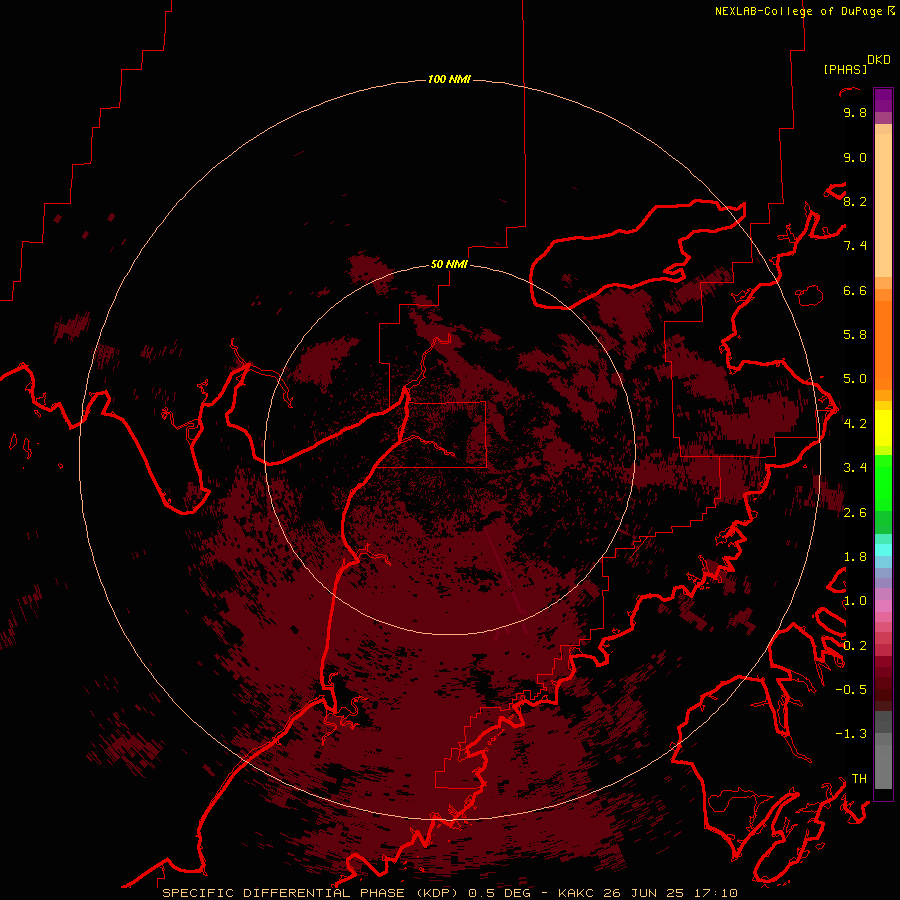
Task: Click the 100 NMI range ring label
Action: (x=449, y=79)
